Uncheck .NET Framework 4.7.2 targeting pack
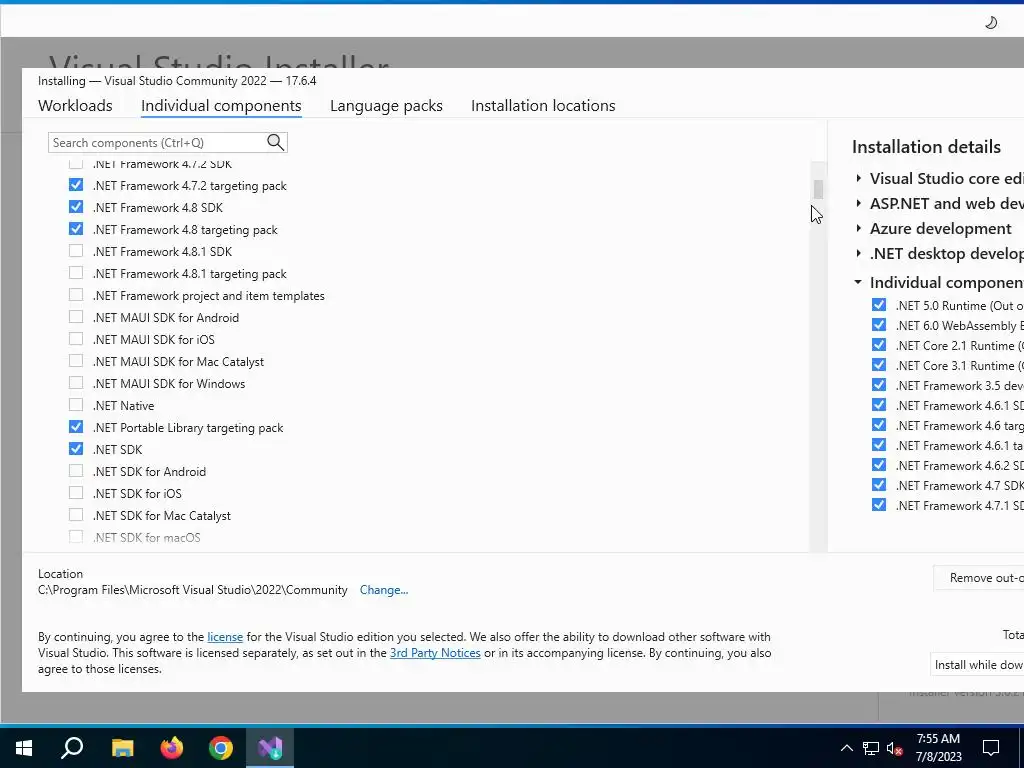Viewport: 1024px width, 768px height. coord(76,185)
